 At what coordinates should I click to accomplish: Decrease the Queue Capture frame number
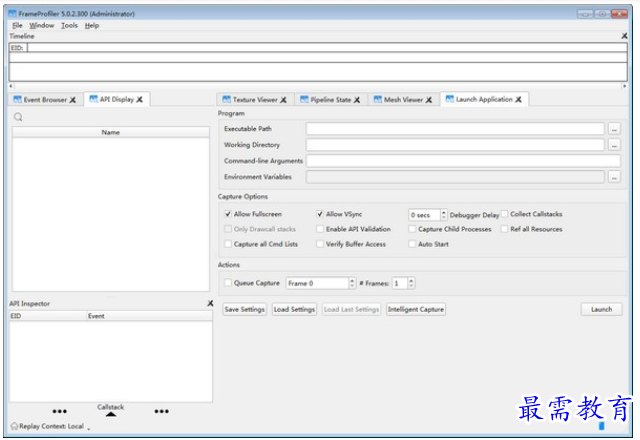(x=352, y=286)
